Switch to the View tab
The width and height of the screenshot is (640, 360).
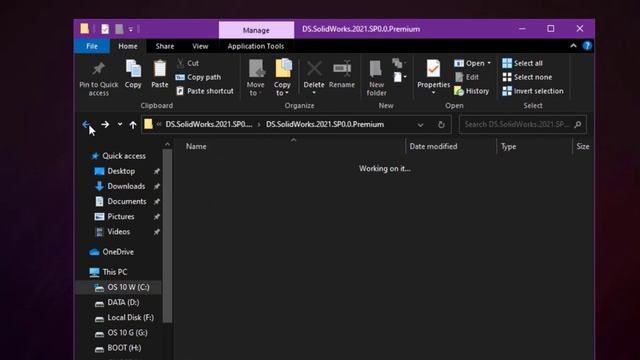coord(200,46)
